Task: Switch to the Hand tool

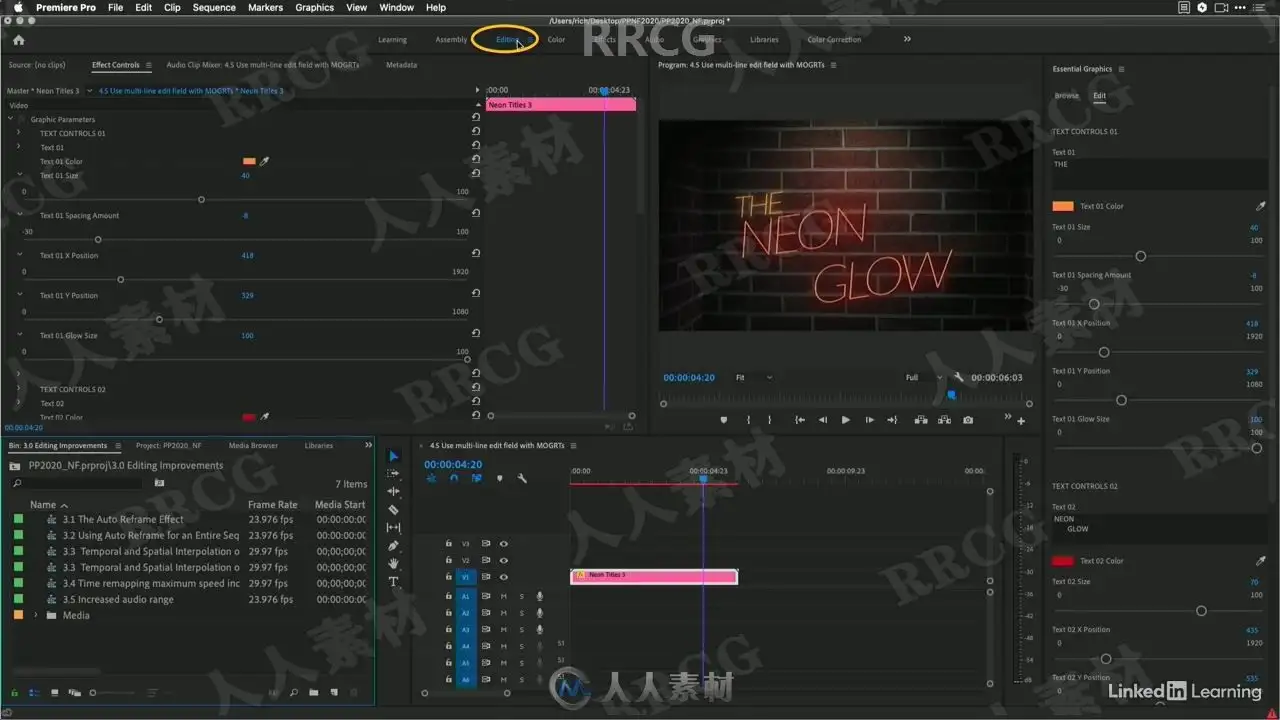Action: [x=393, y=564]
